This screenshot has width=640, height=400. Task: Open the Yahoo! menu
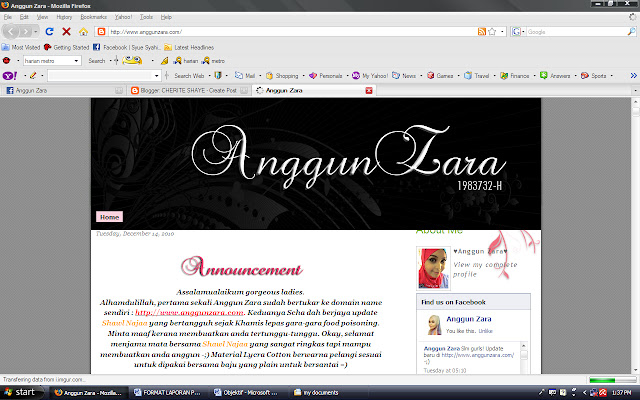(x=123, y=17)
